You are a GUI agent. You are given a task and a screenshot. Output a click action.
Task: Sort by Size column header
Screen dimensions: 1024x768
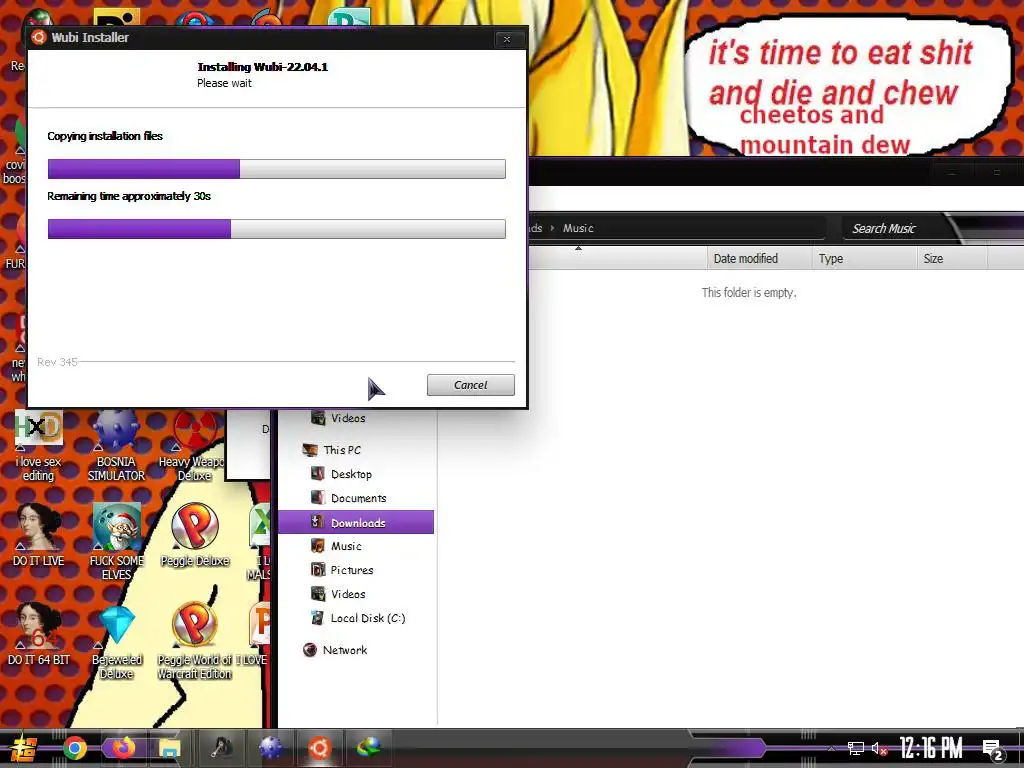(x=952, y=259)
